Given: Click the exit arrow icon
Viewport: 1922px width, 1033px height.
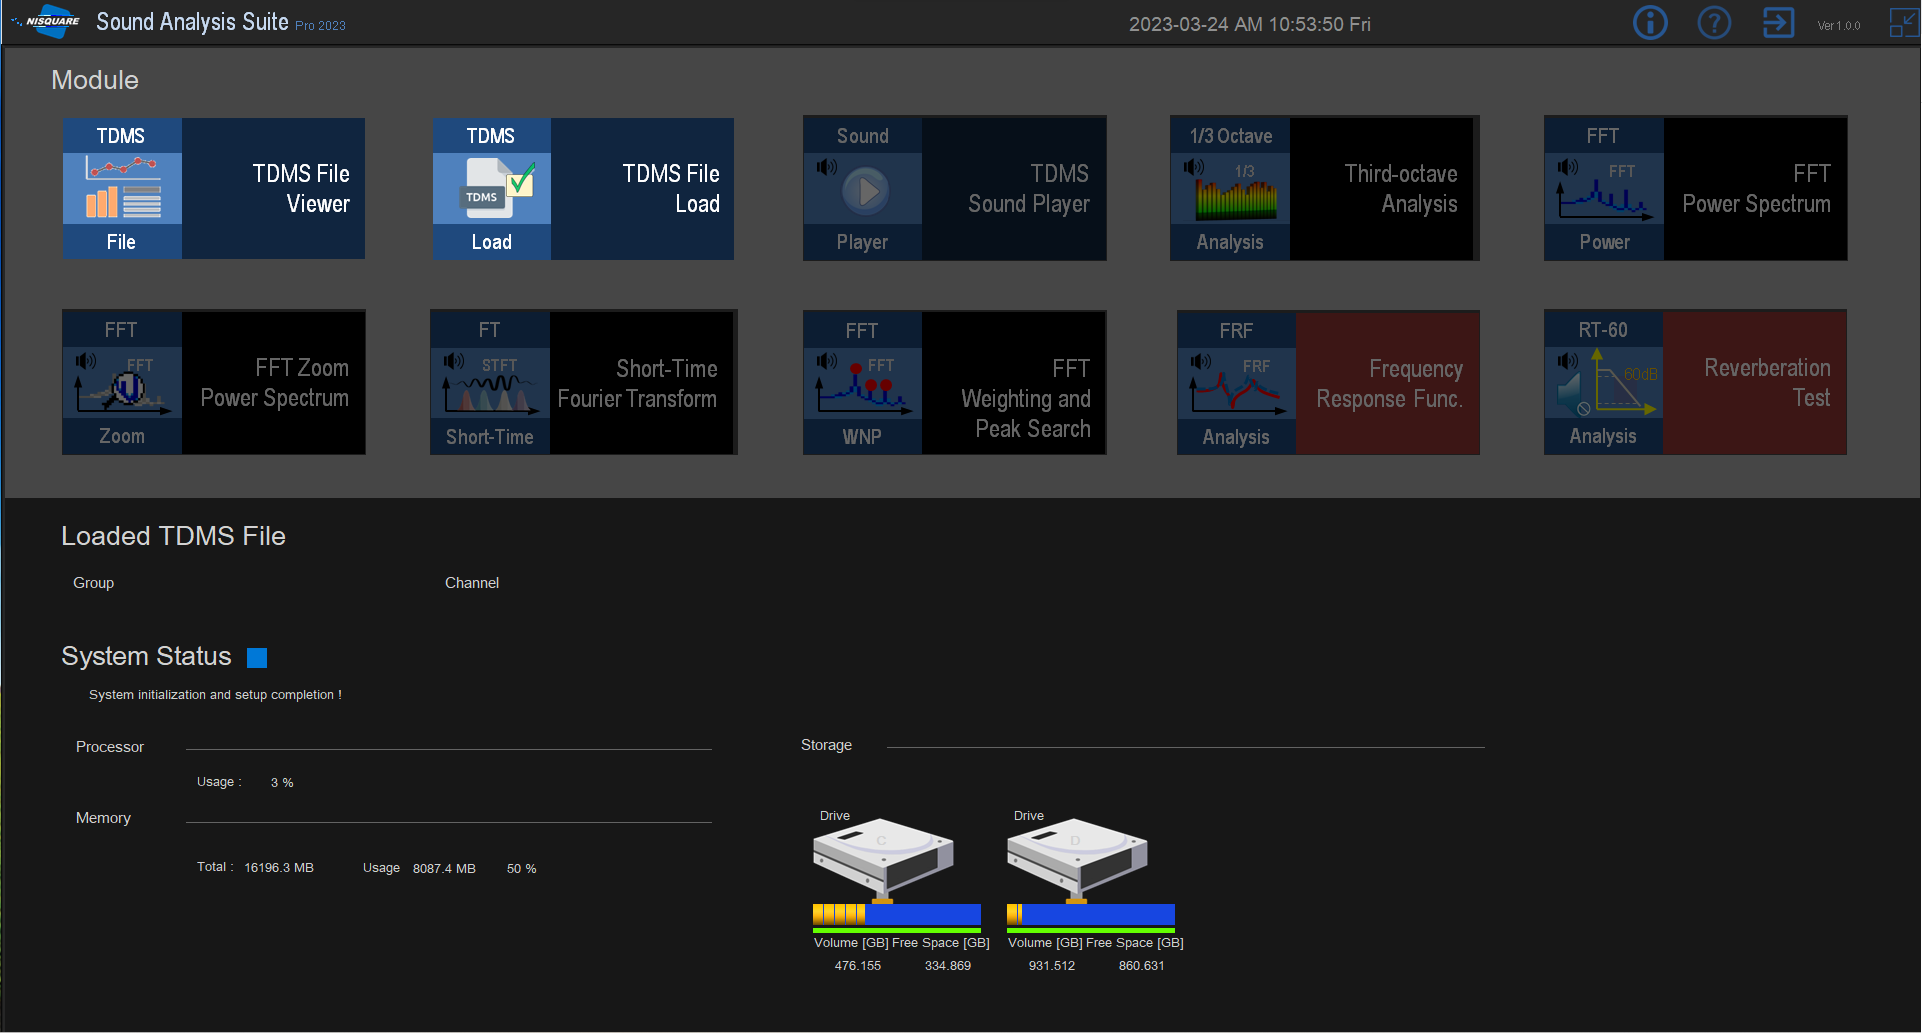Looking at the screenshot, I should (1778, 22).
